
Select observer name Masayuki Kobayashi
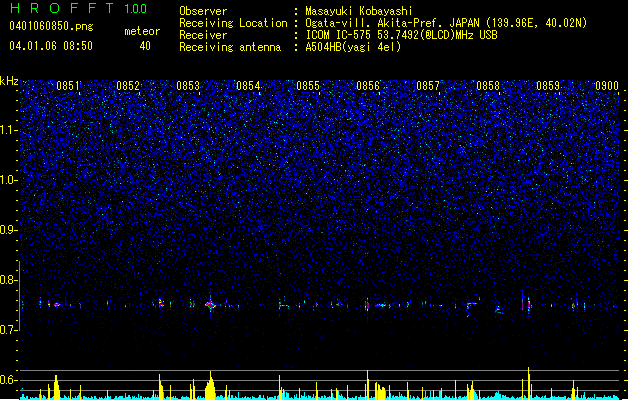click(x=359, y=11)
